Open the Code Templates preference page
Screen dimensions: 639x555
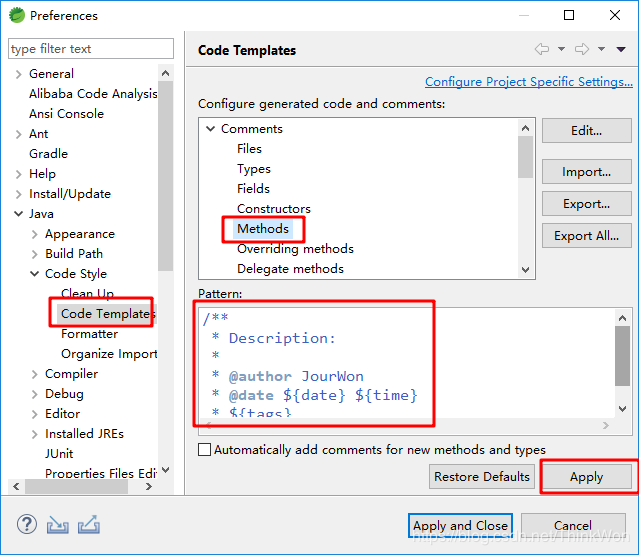click(108, 313)
